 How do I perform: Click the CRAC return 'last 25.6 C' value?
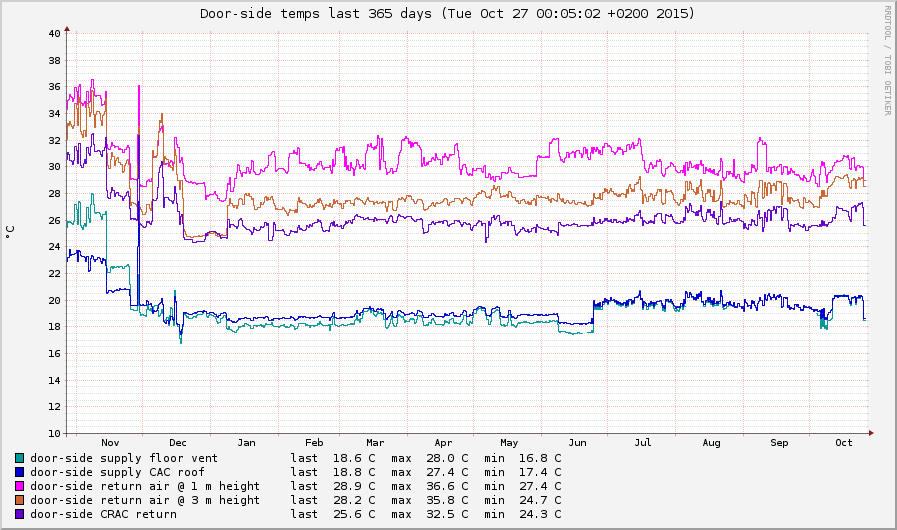(x=333, y=515)
